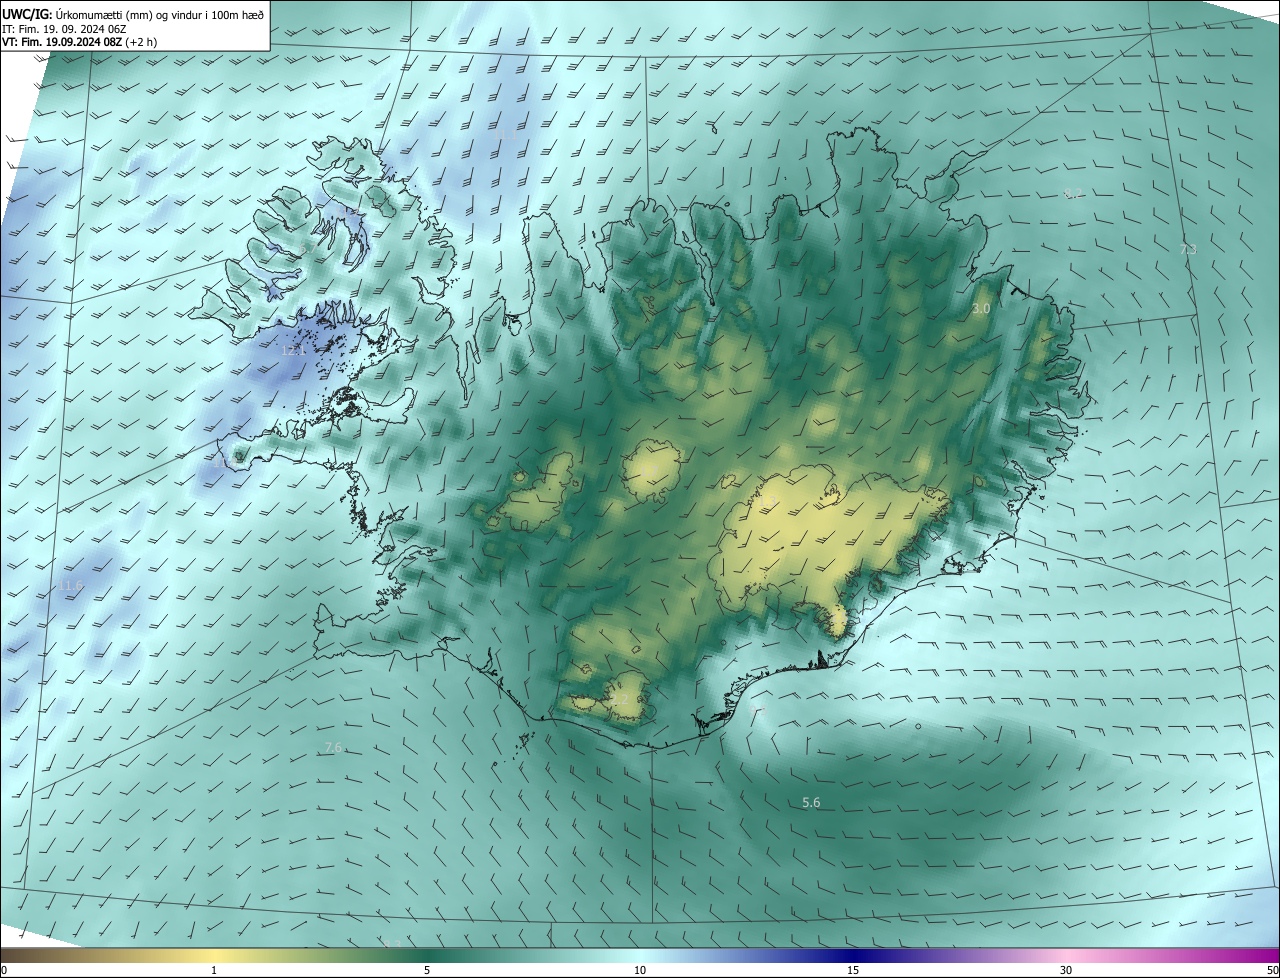Click the 10 tick label on the colorbar
Viewport: 1280px width, 978px height.
click(x=640, y=970)
